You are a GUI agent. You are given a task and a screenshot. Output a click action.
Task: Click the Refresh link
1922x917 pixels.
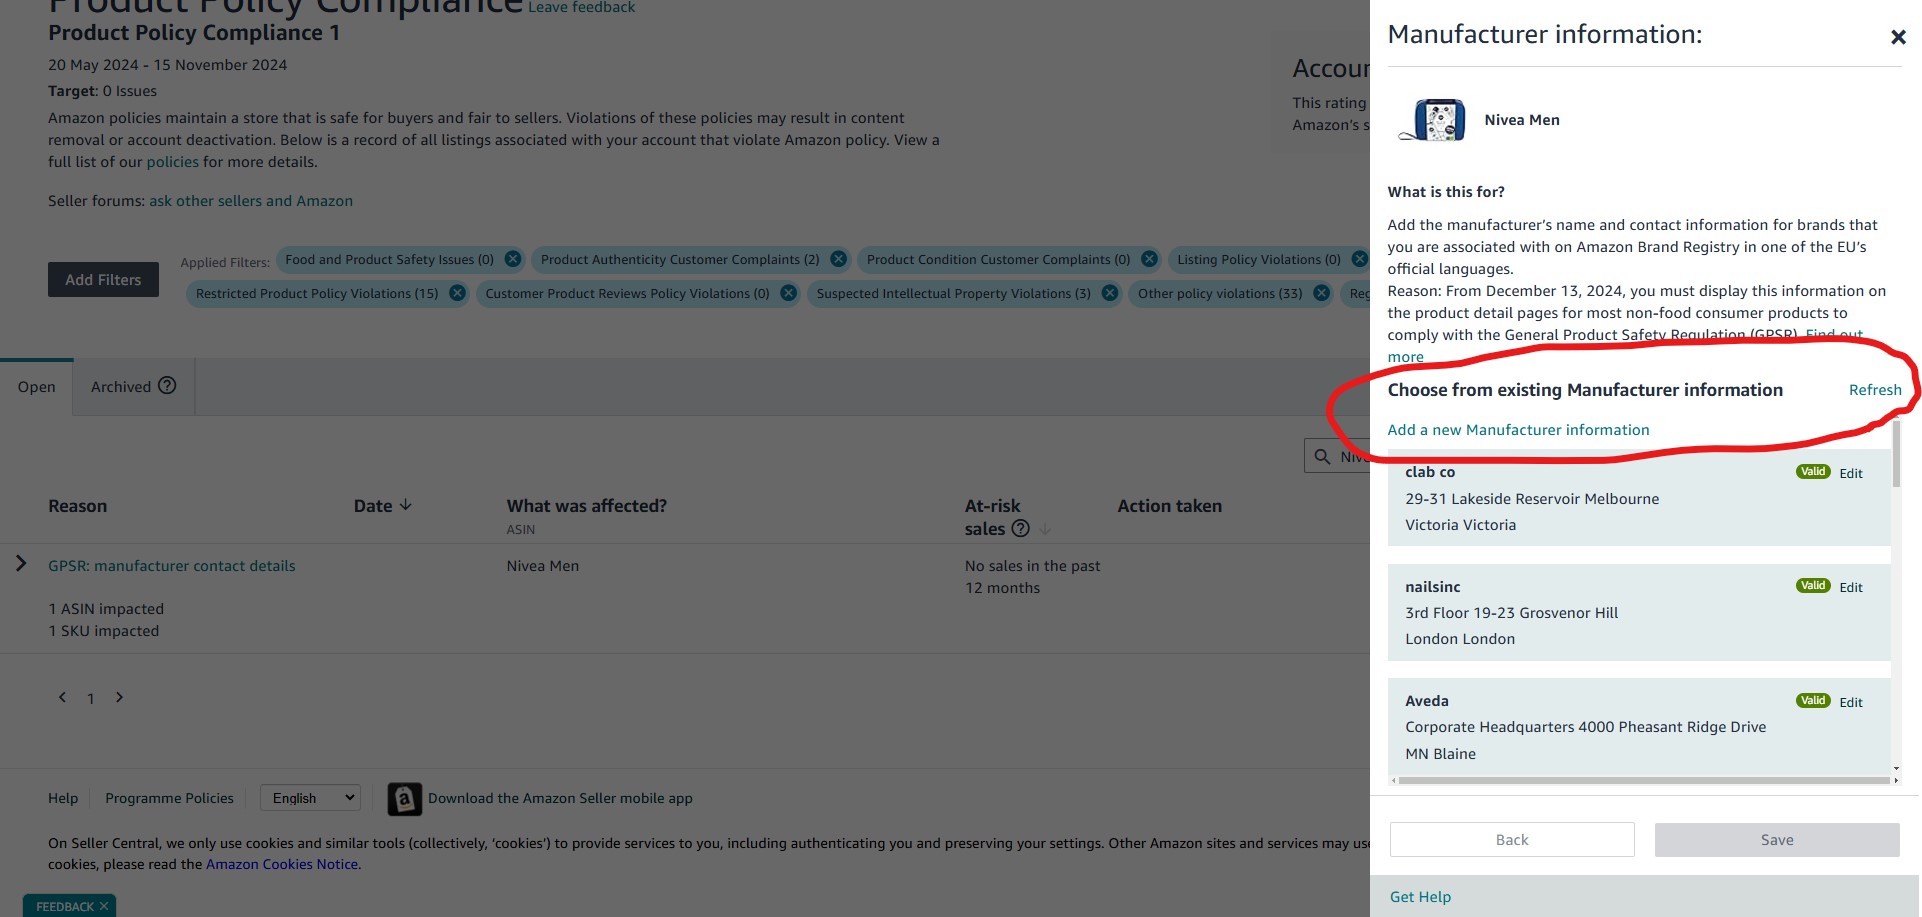click(1875, 390)
